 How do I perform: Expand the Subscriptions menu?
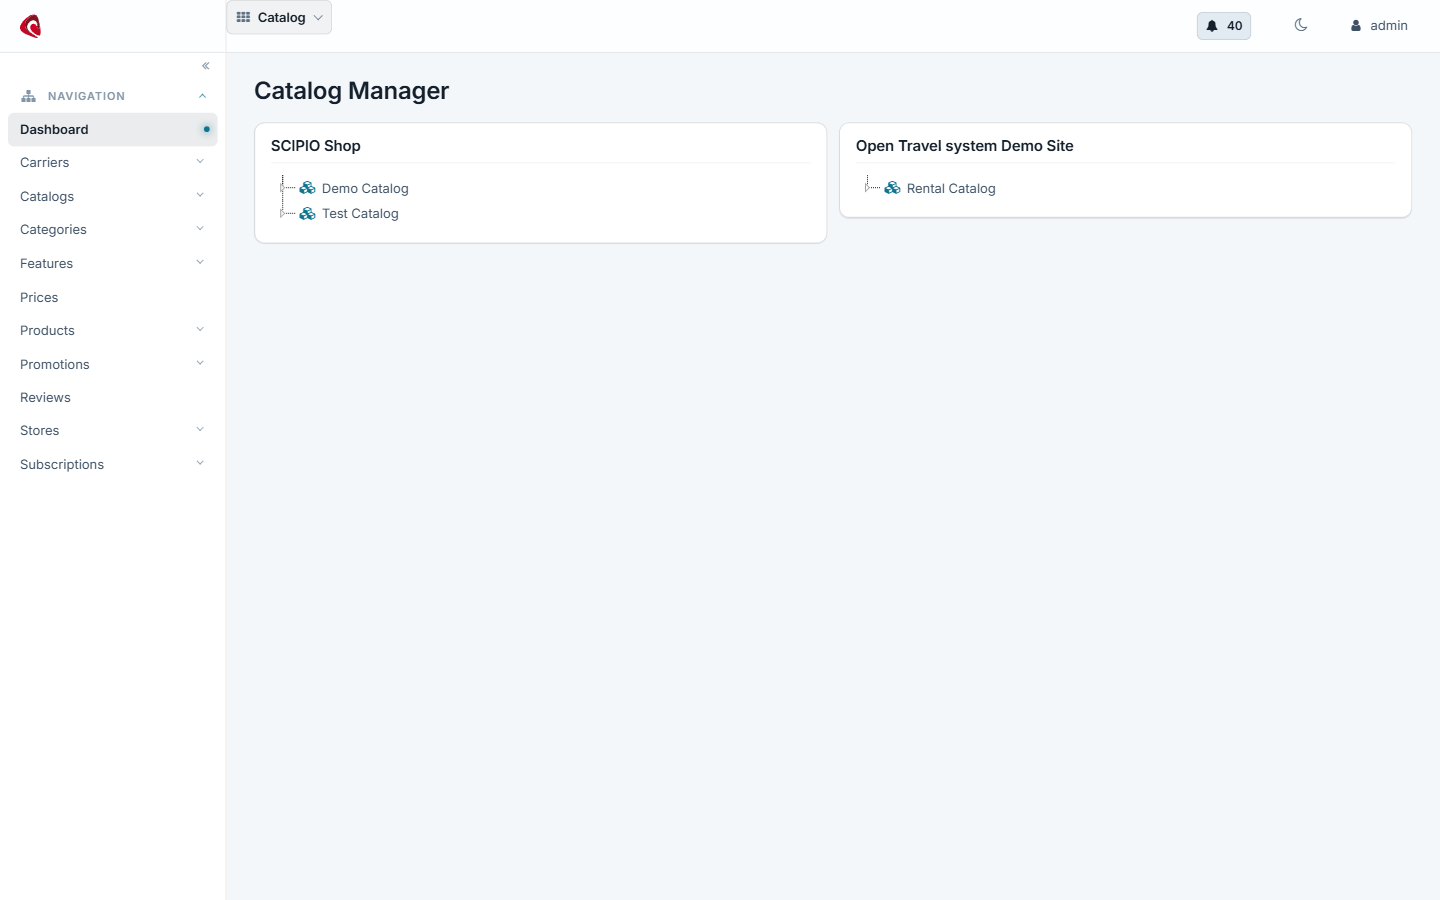tap(112, 464)
